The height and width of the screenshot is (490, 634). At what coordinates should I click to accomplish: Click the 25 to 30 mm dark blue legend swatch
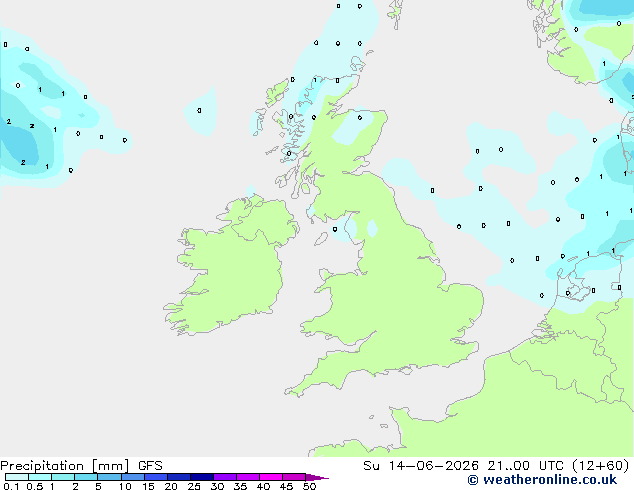(x=202, y=477)
